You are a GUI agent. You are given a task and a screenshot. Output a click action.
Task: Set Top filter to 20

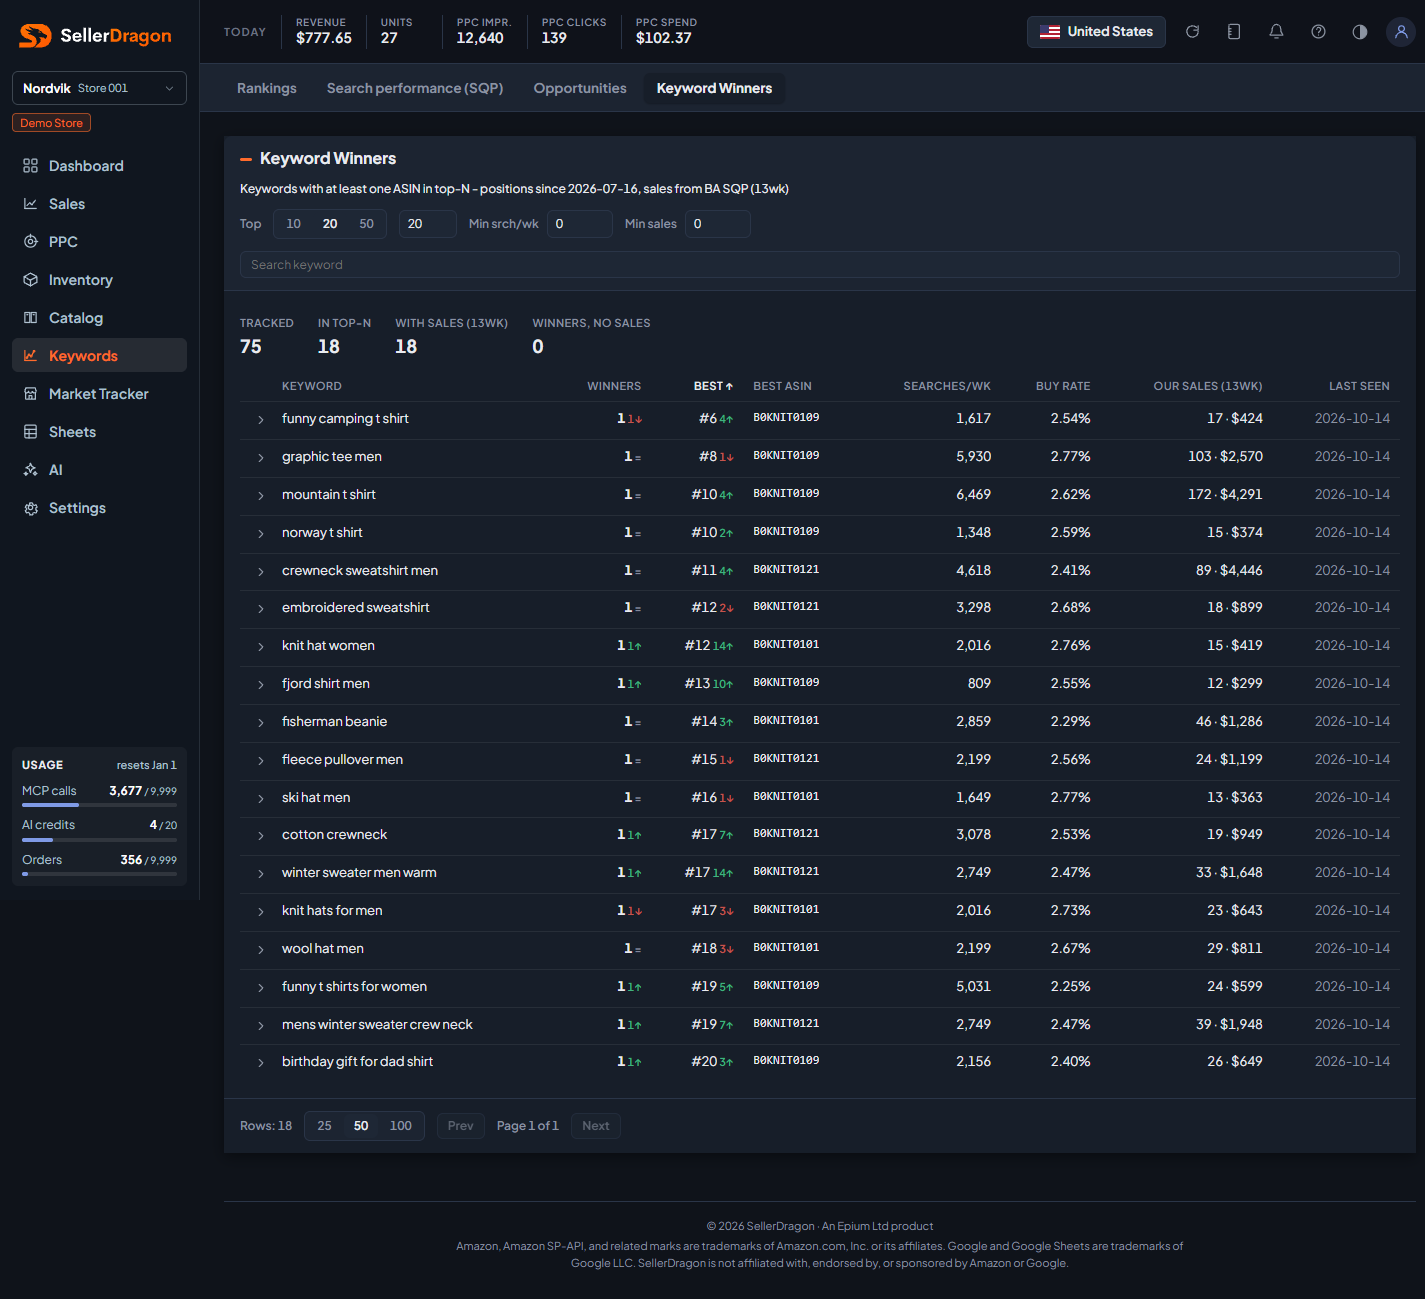(330, 224)
